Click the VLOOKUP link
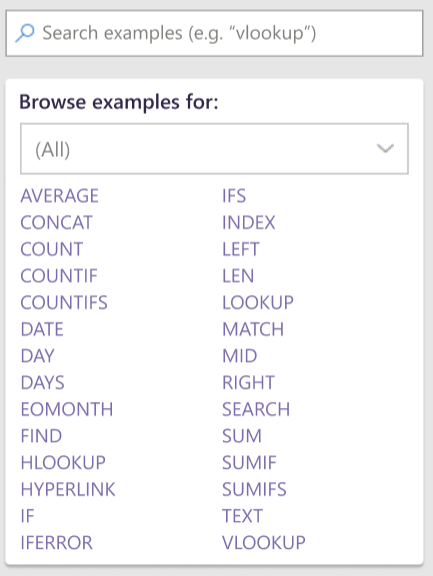Screen dimensions: 433x576 264,543
